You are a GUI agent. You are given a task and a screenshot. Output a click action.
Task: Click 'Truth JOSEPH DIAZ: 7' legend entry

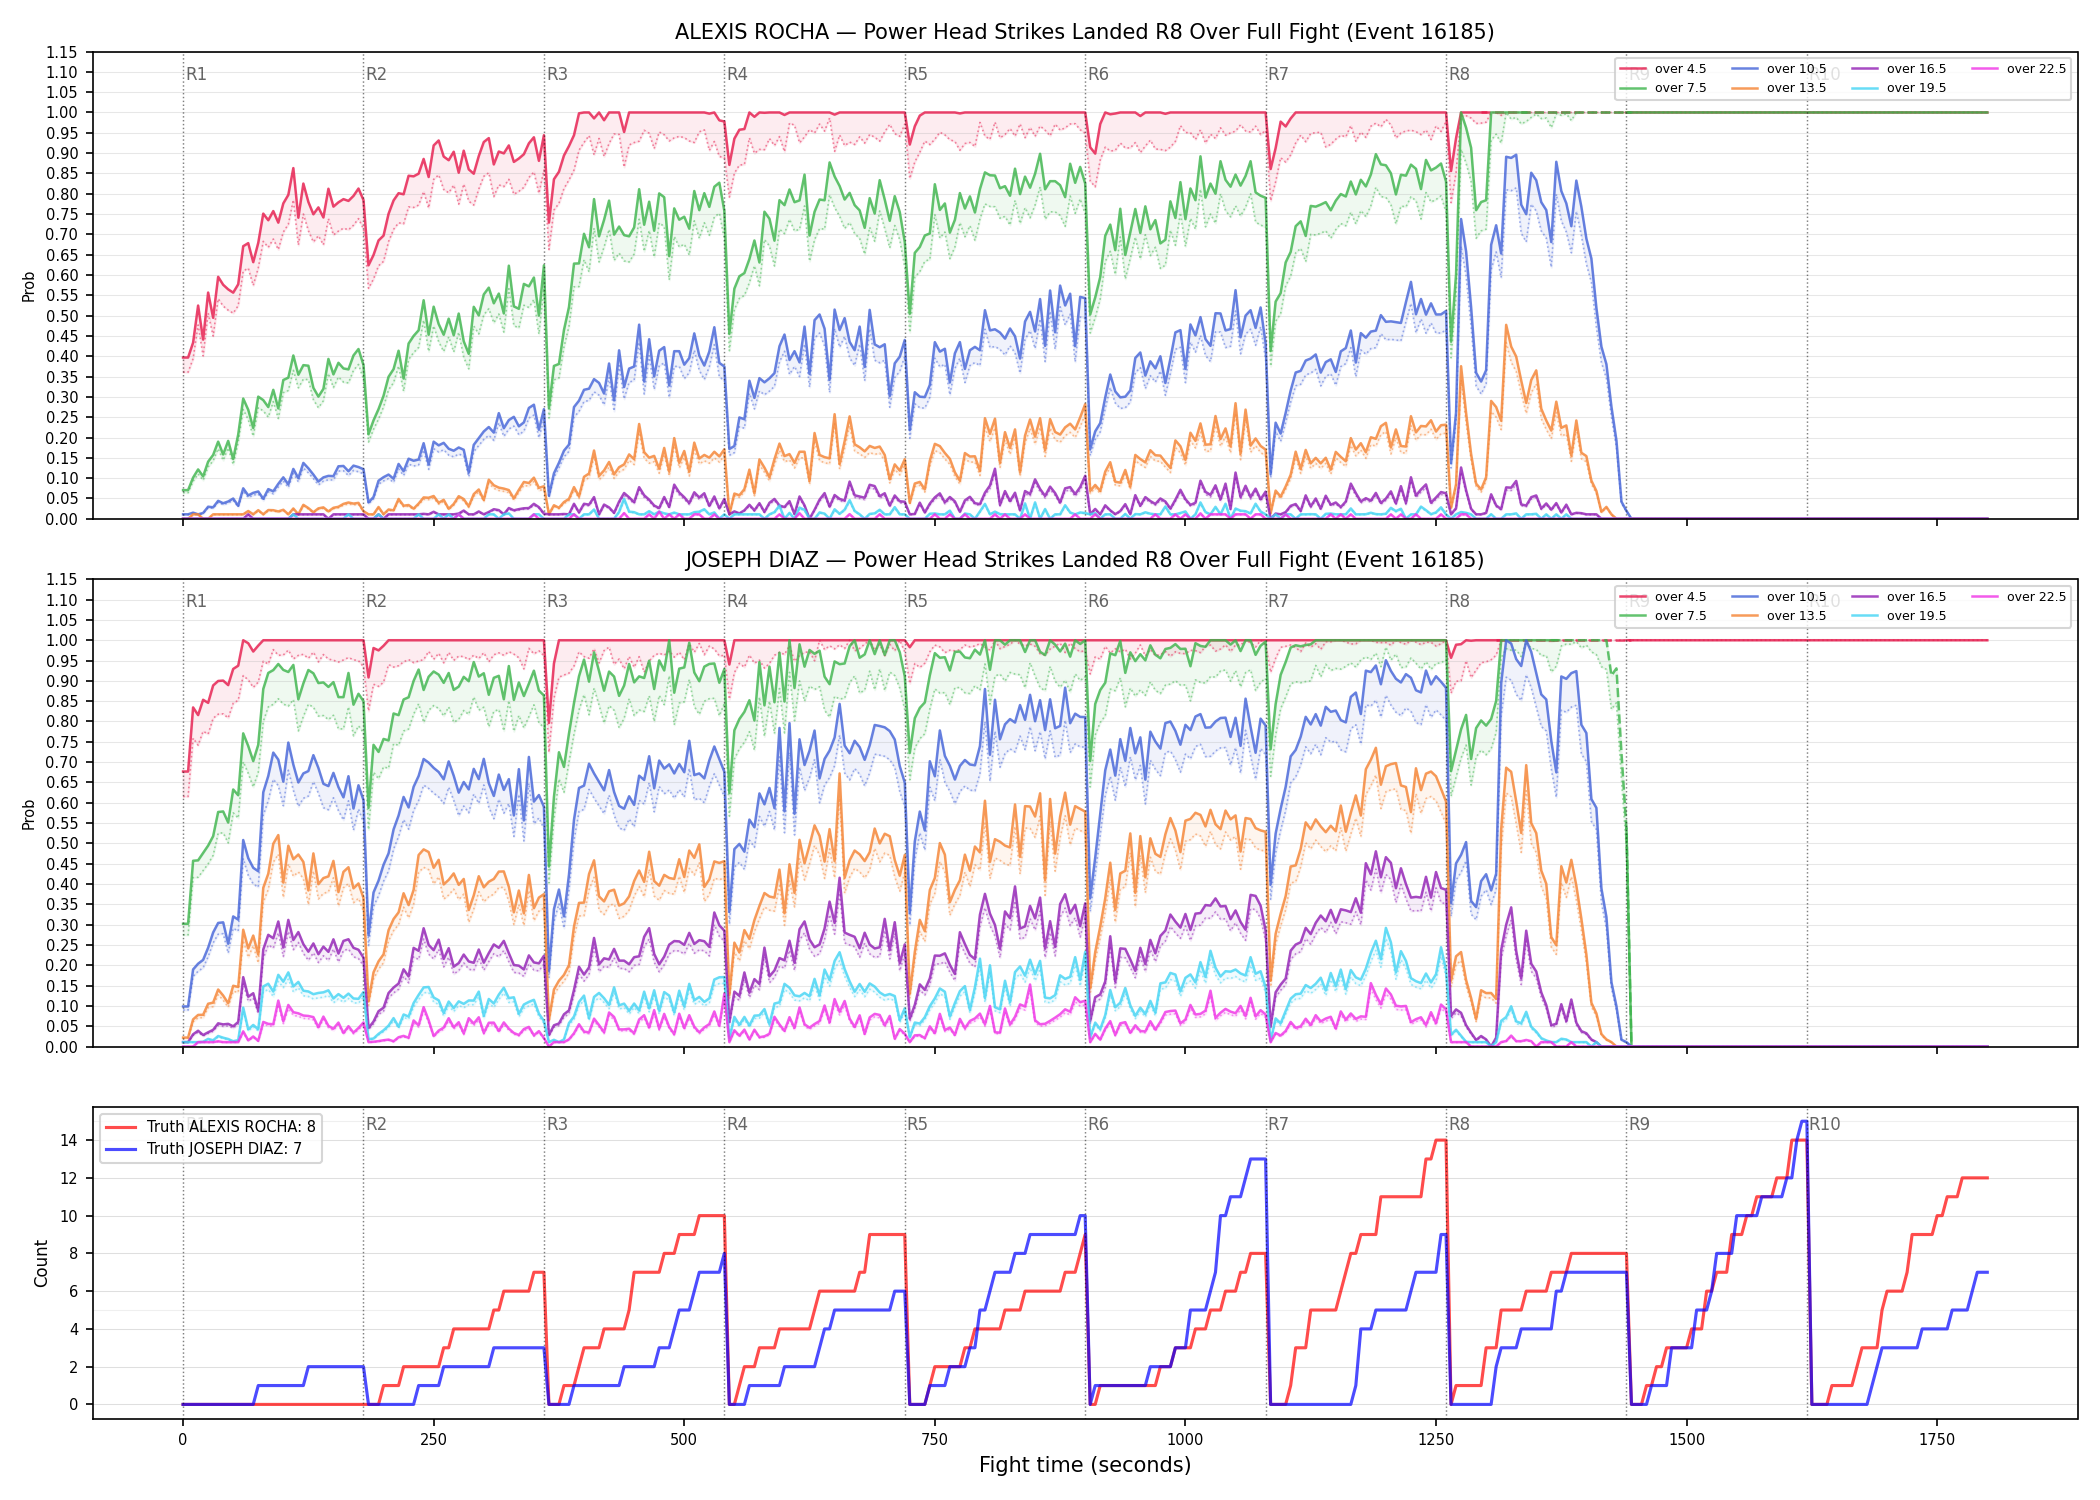click(203, 1149)
